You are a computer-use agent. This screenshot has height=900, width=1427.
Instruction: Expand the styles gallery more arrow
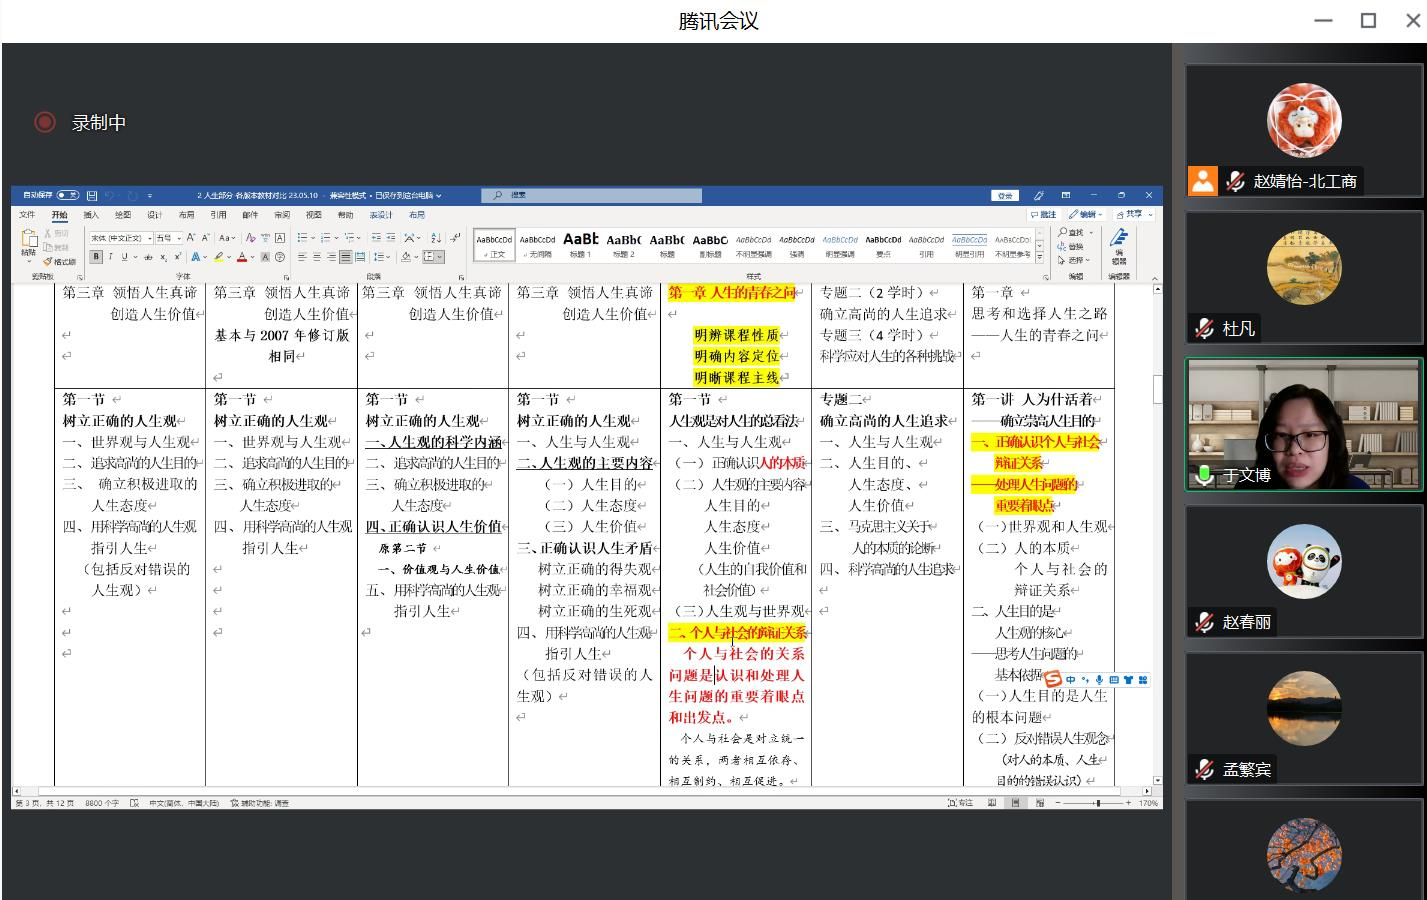click(1039, 256)
